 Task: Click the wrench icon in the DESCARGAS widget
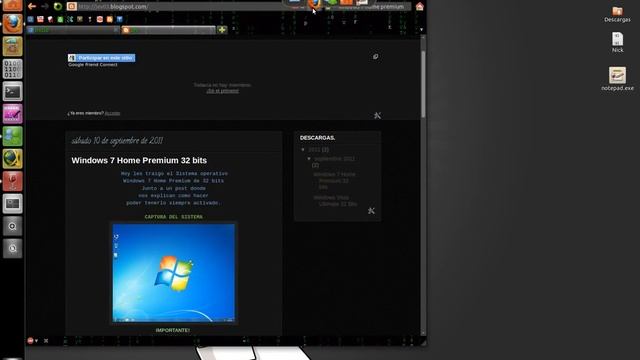click(371, 211)
